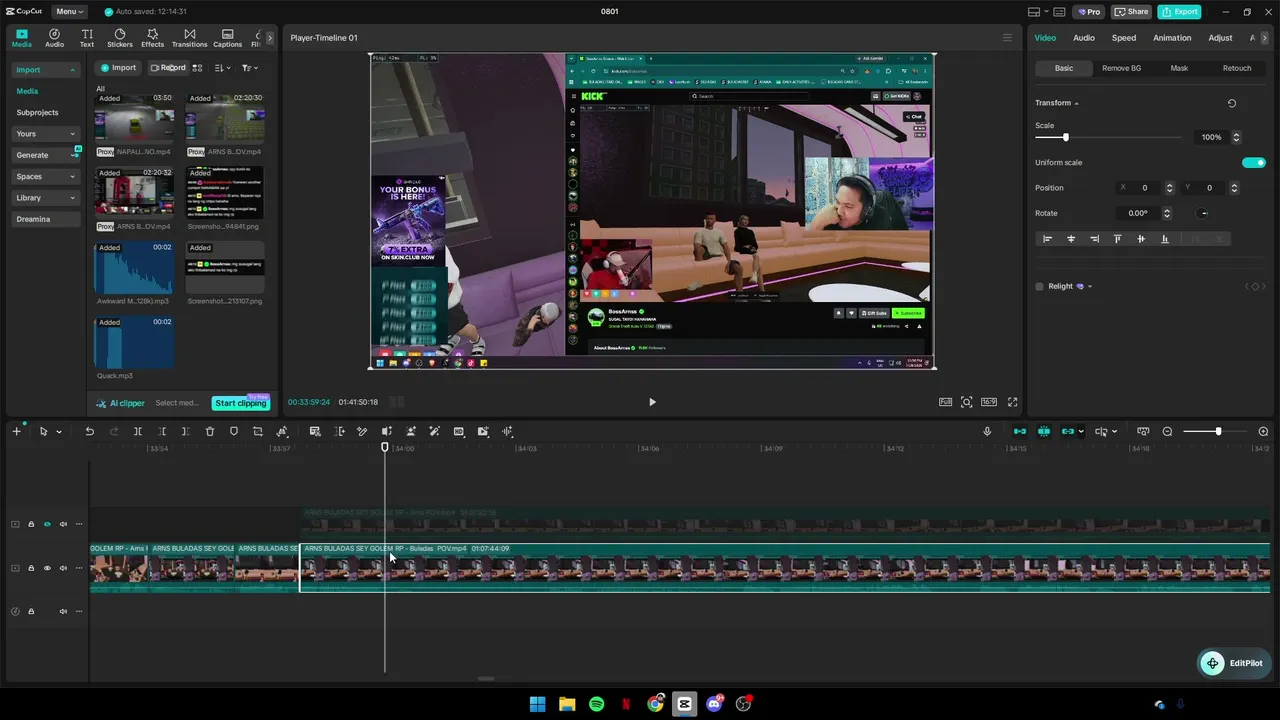Click the Scale slider handle
This screenshot has height=720, width=1280.
click(x=1065, y=137)
